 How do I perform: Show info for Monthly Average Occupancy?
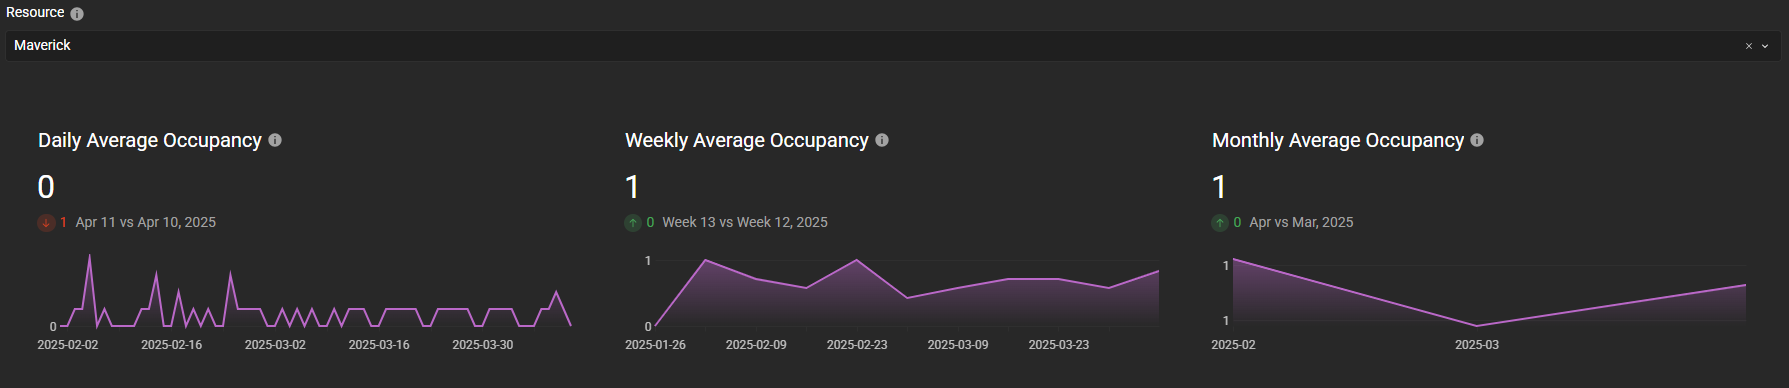1477,140
